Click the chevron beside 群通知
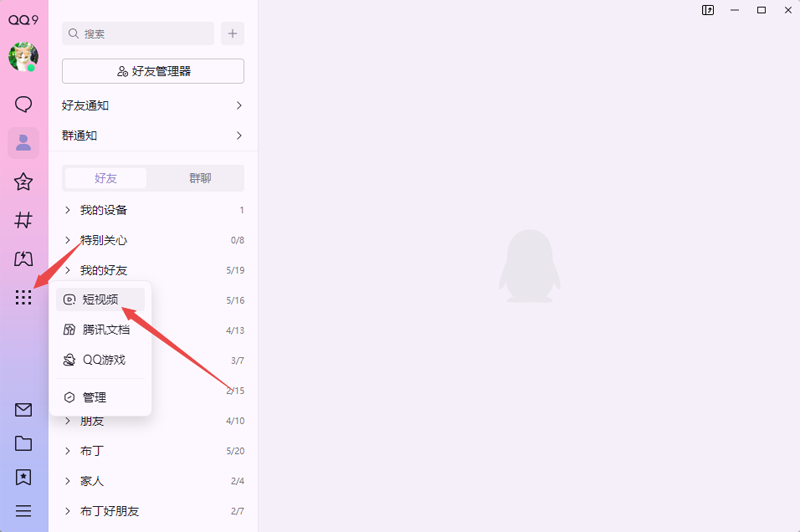The image size is (800, 532). click(x=239, y=136)
